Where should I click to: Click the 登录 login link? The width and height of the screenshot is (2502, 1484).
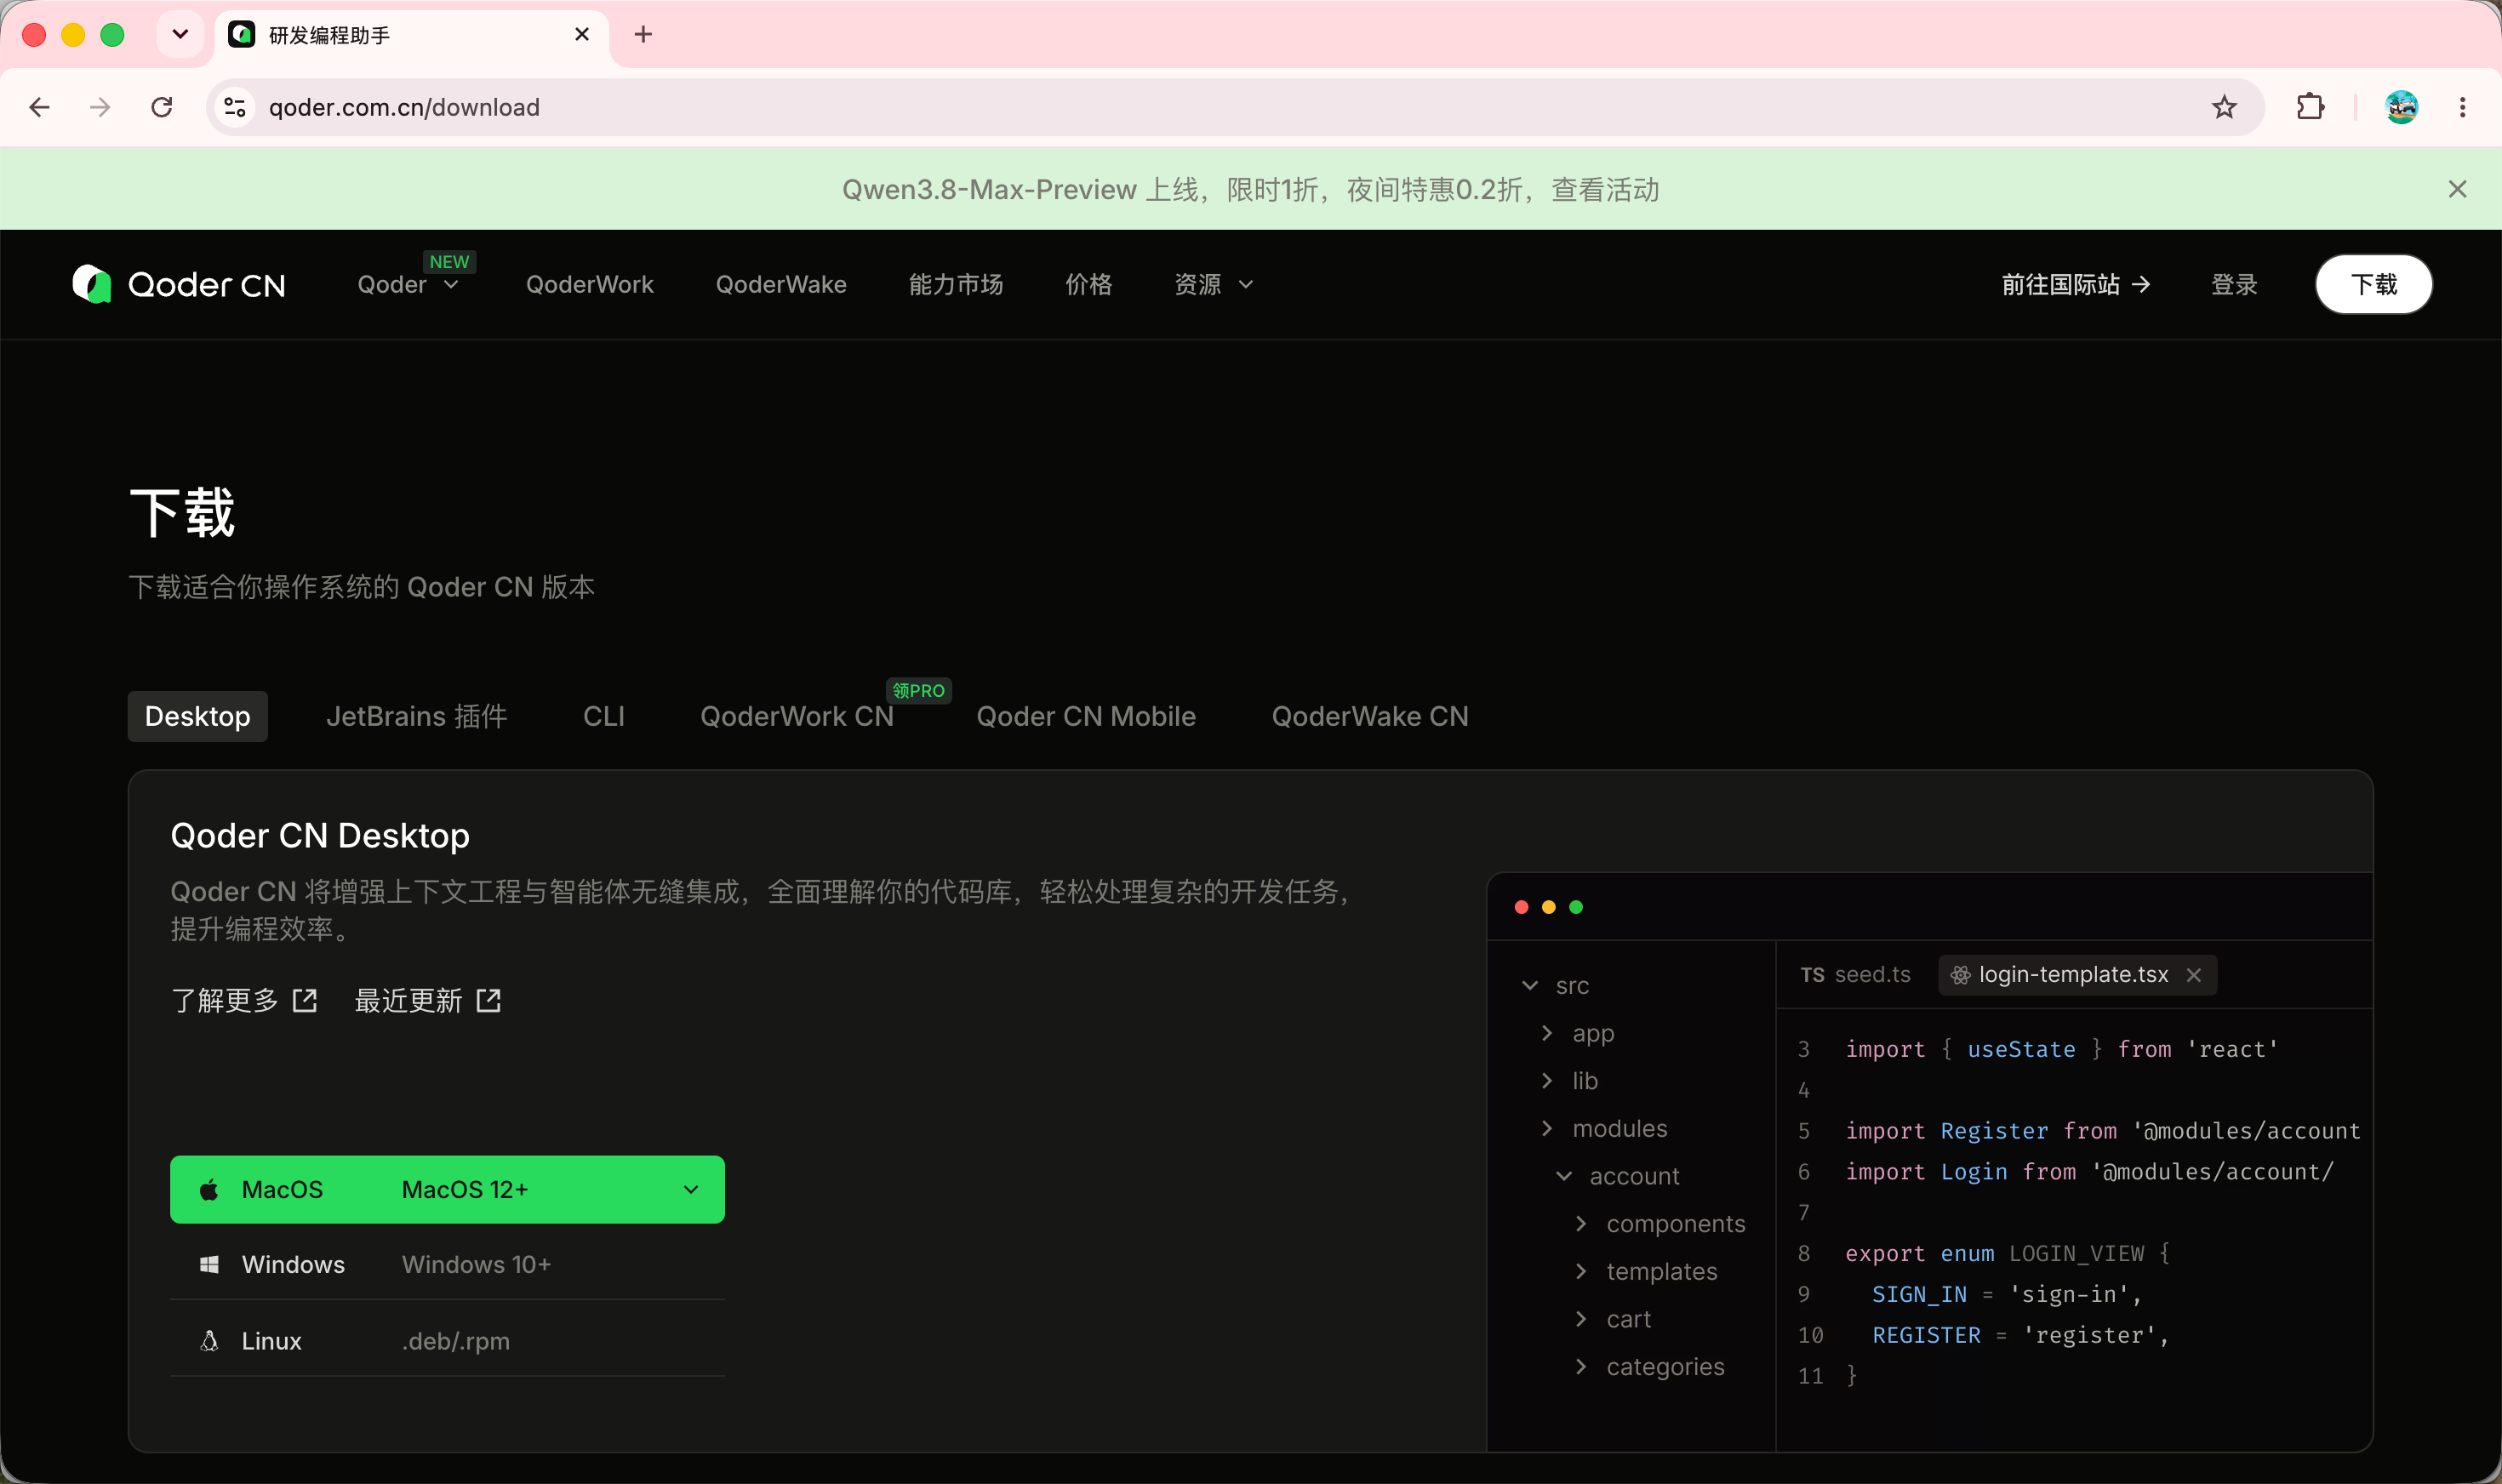click(x=2234, y=285)
